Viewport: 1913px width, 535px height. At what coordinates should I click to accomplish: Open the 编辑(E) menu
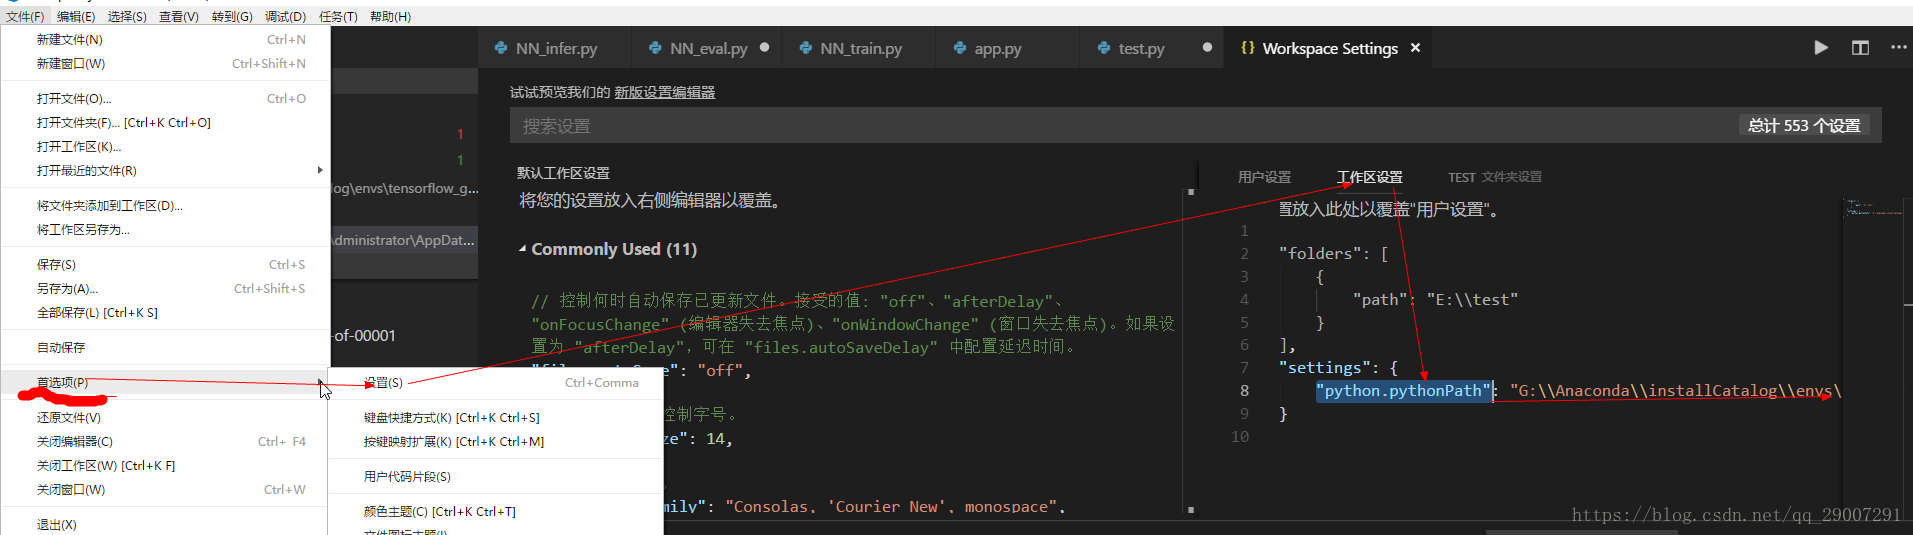[76, 16]
